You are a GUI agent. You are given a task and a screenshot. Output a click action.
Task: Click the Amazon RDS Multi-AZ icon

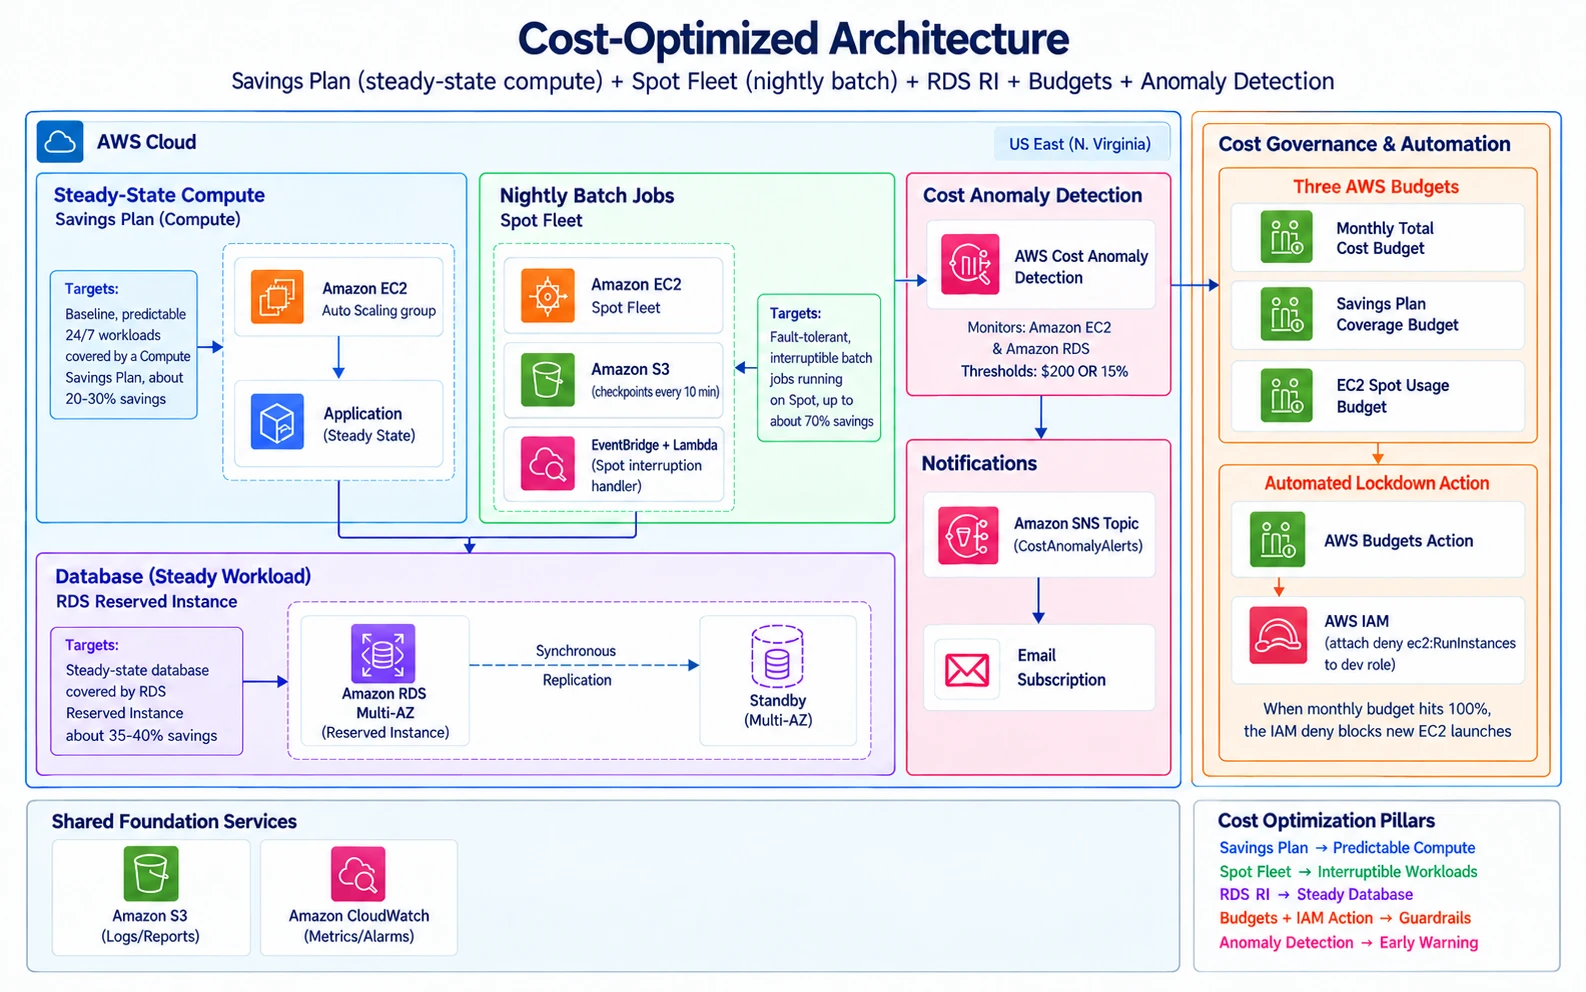tap(383, 653)
